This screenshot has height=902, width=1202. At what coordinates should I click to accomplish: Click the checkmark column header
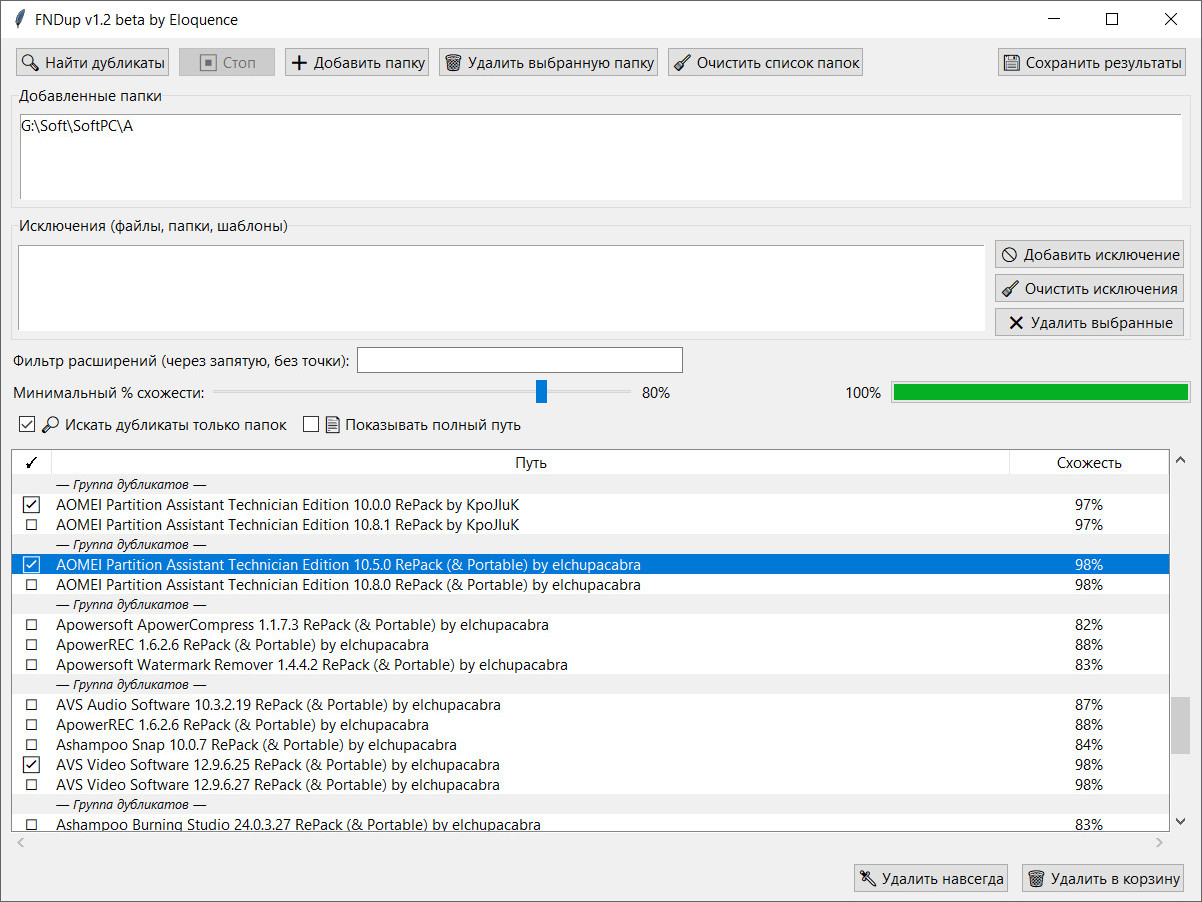click(31, 463)
